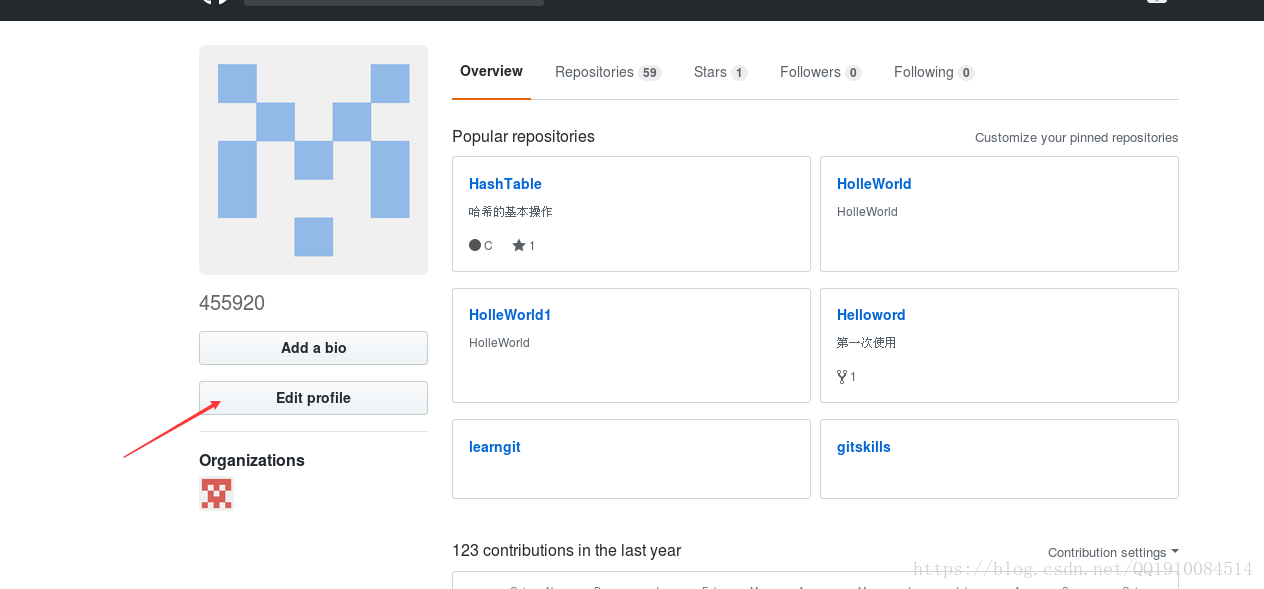1264x589 pixels.
Task: Click the organization avatar under Organizations
Action: point(216,493)
